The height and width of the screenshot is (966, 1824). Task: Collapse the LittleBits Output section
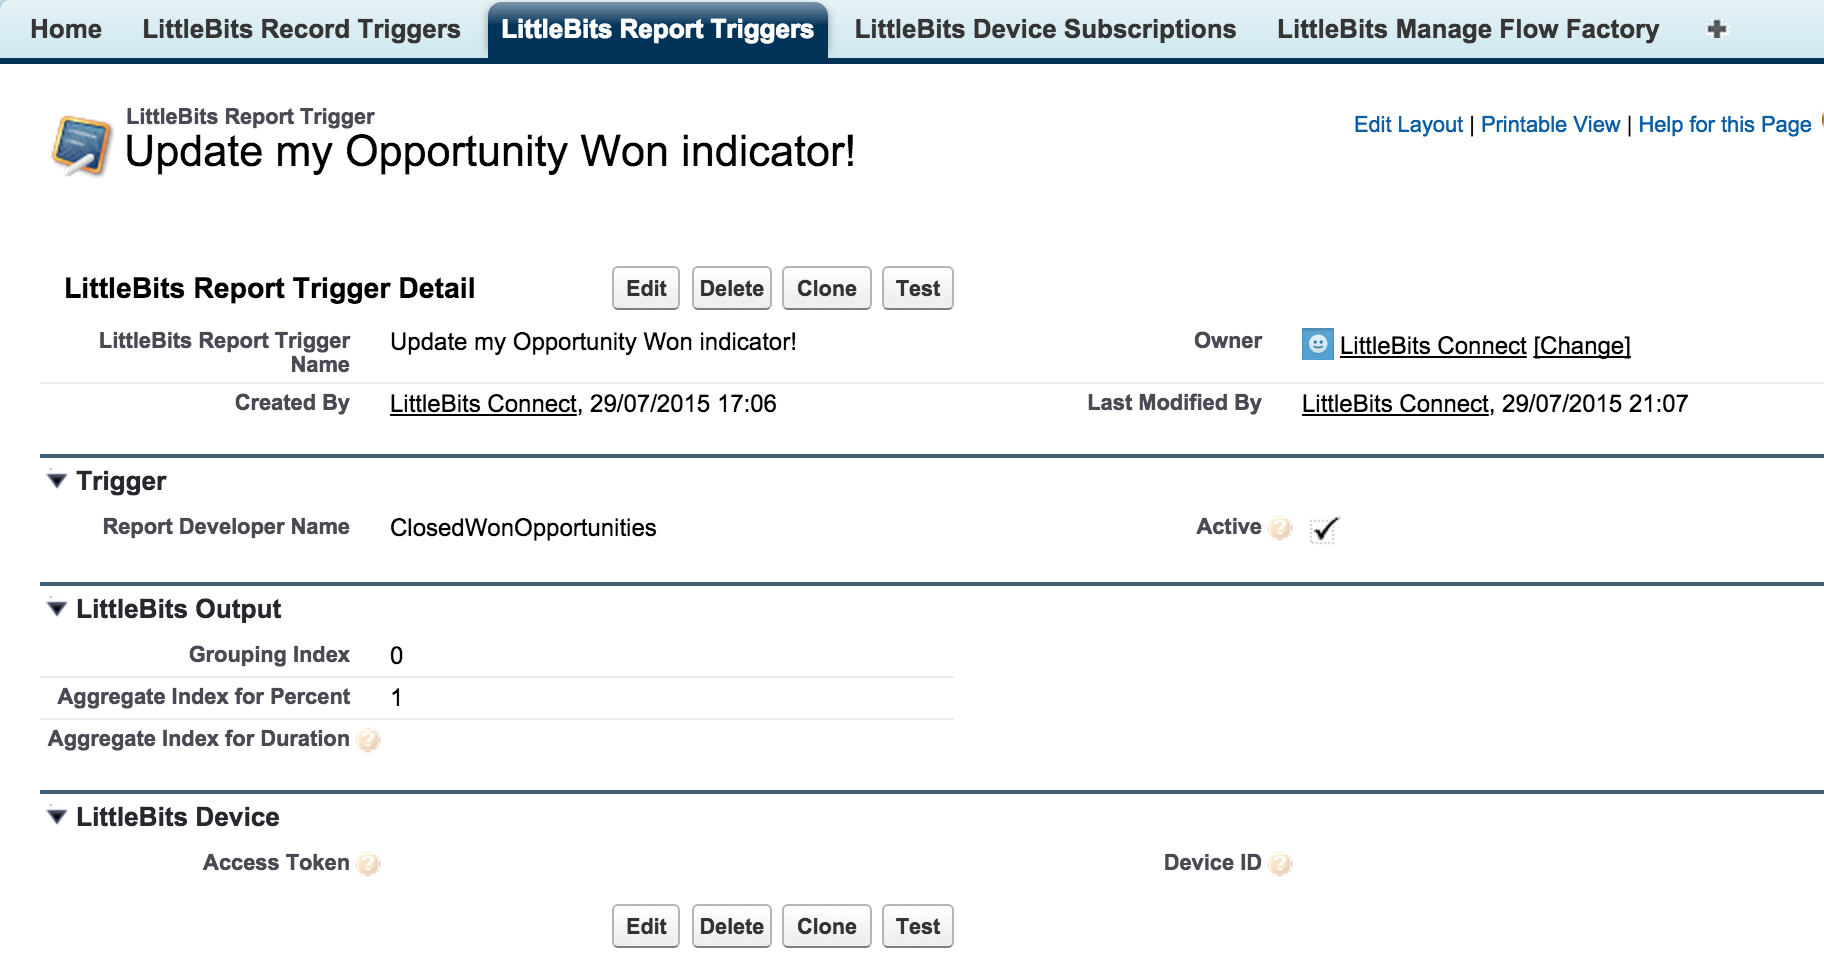(x=57, y=609)
